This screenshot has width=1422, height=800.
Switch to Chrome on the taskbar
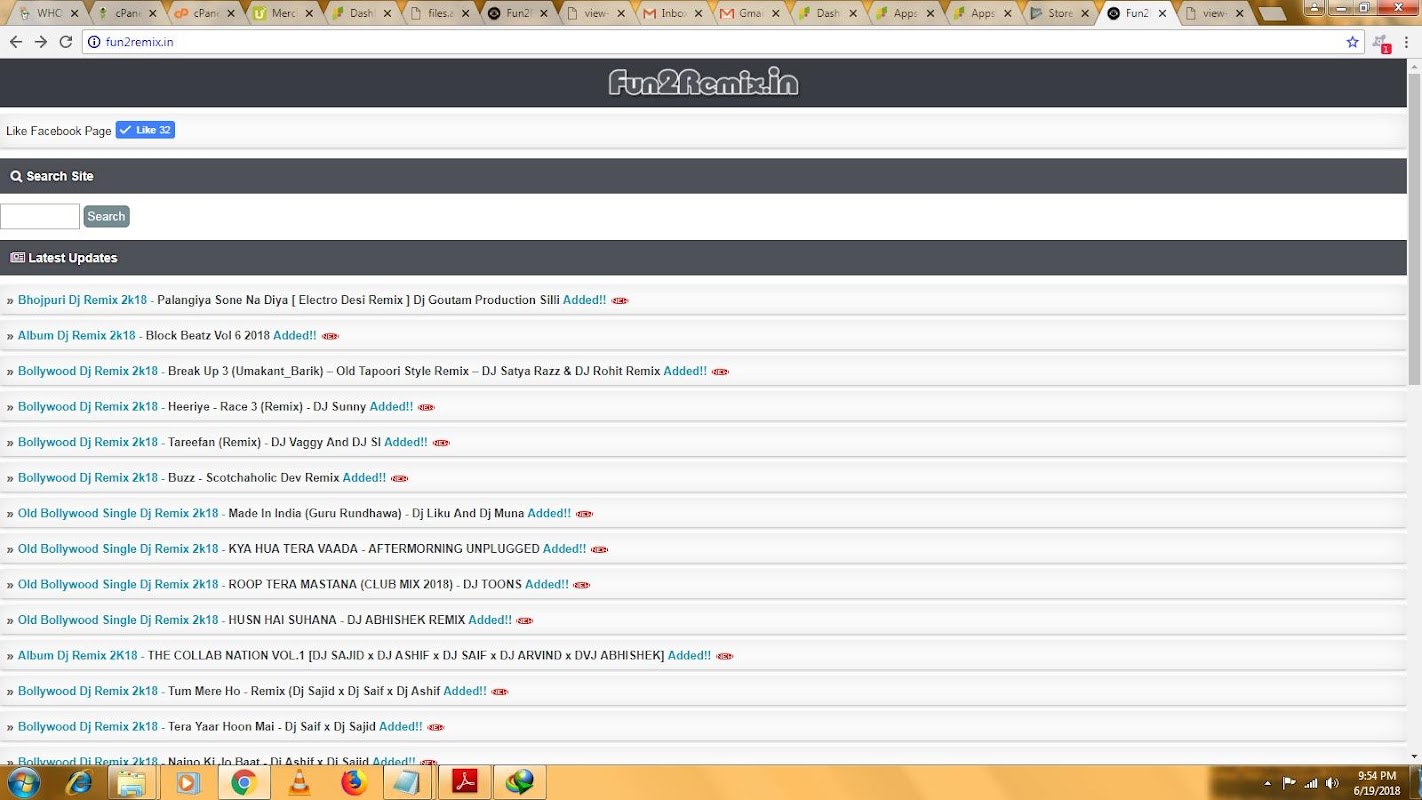[242, 782]
